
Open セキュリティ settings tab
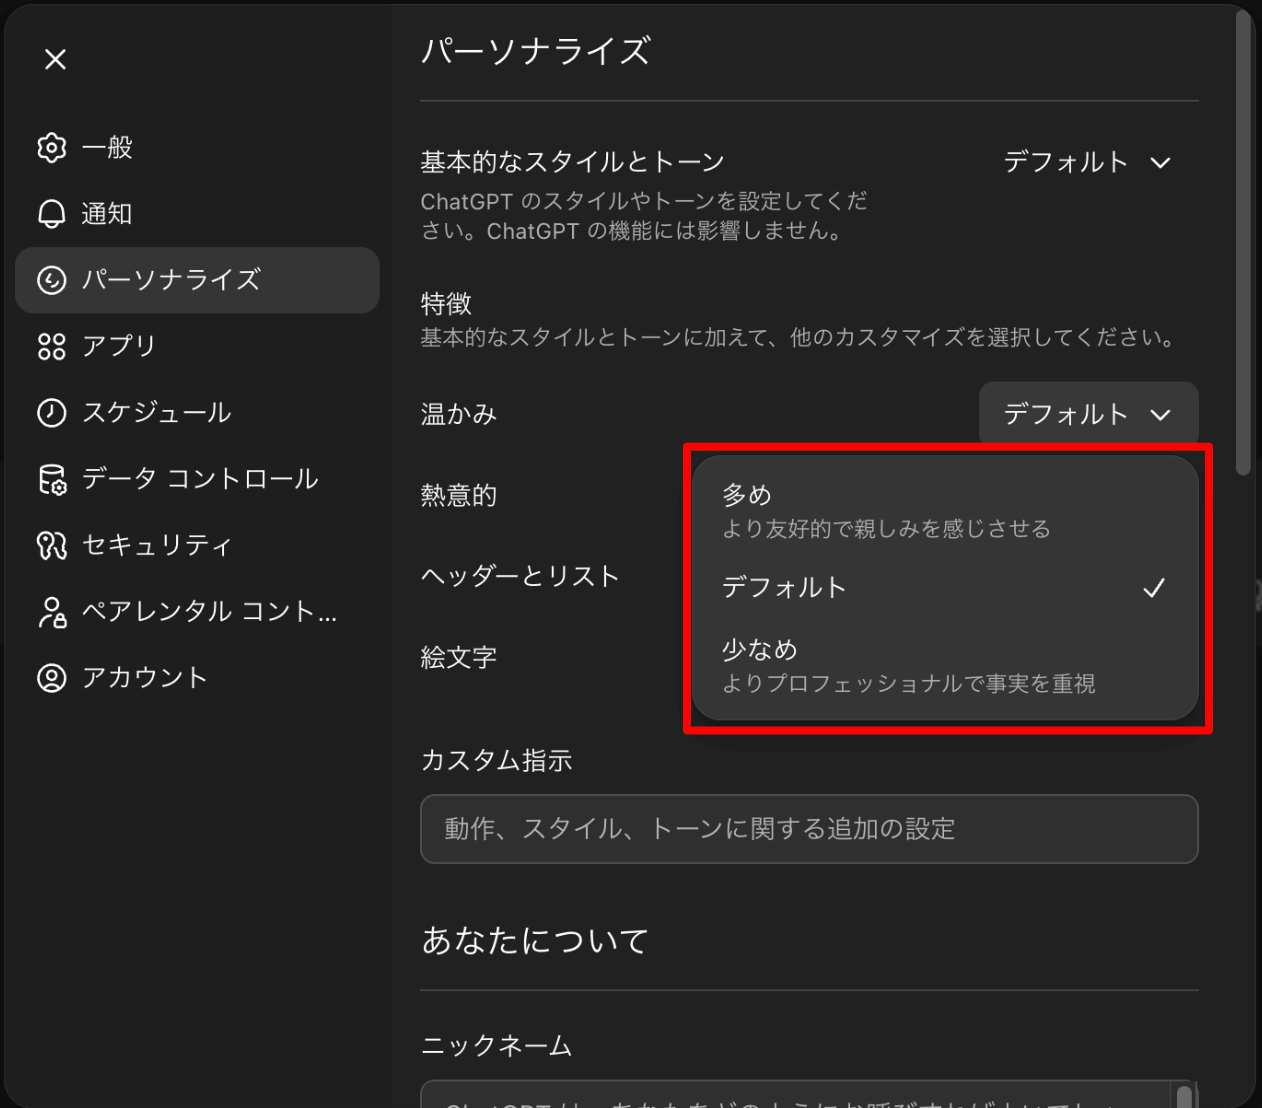point(157,545)
